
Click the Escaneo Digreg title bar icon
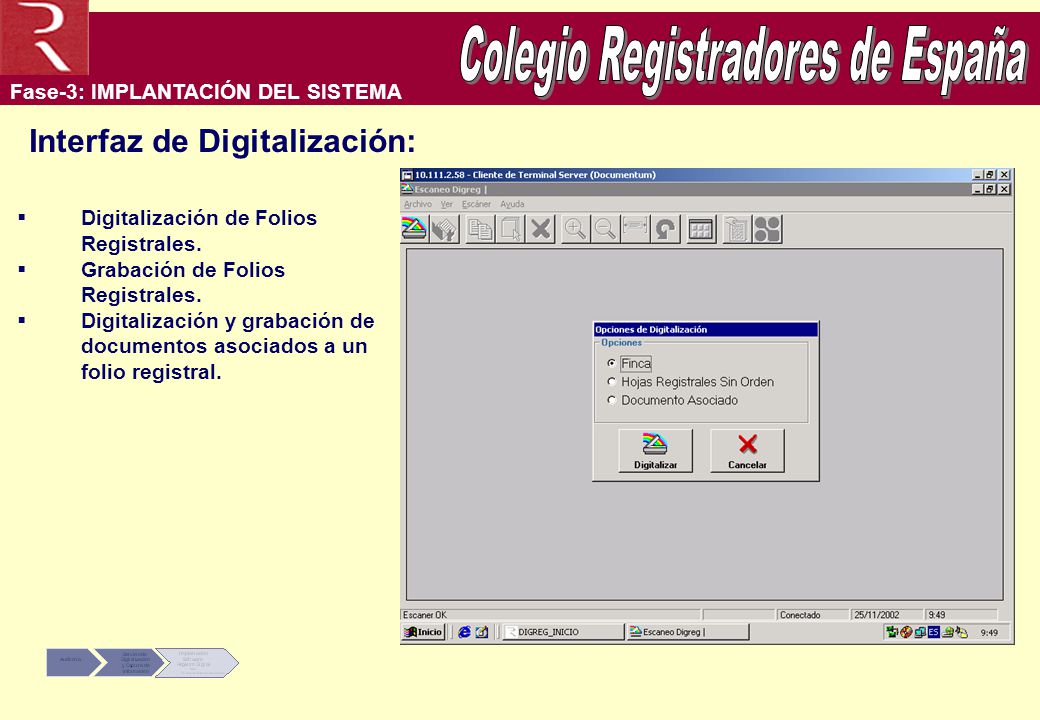click(x=407, y=189)
